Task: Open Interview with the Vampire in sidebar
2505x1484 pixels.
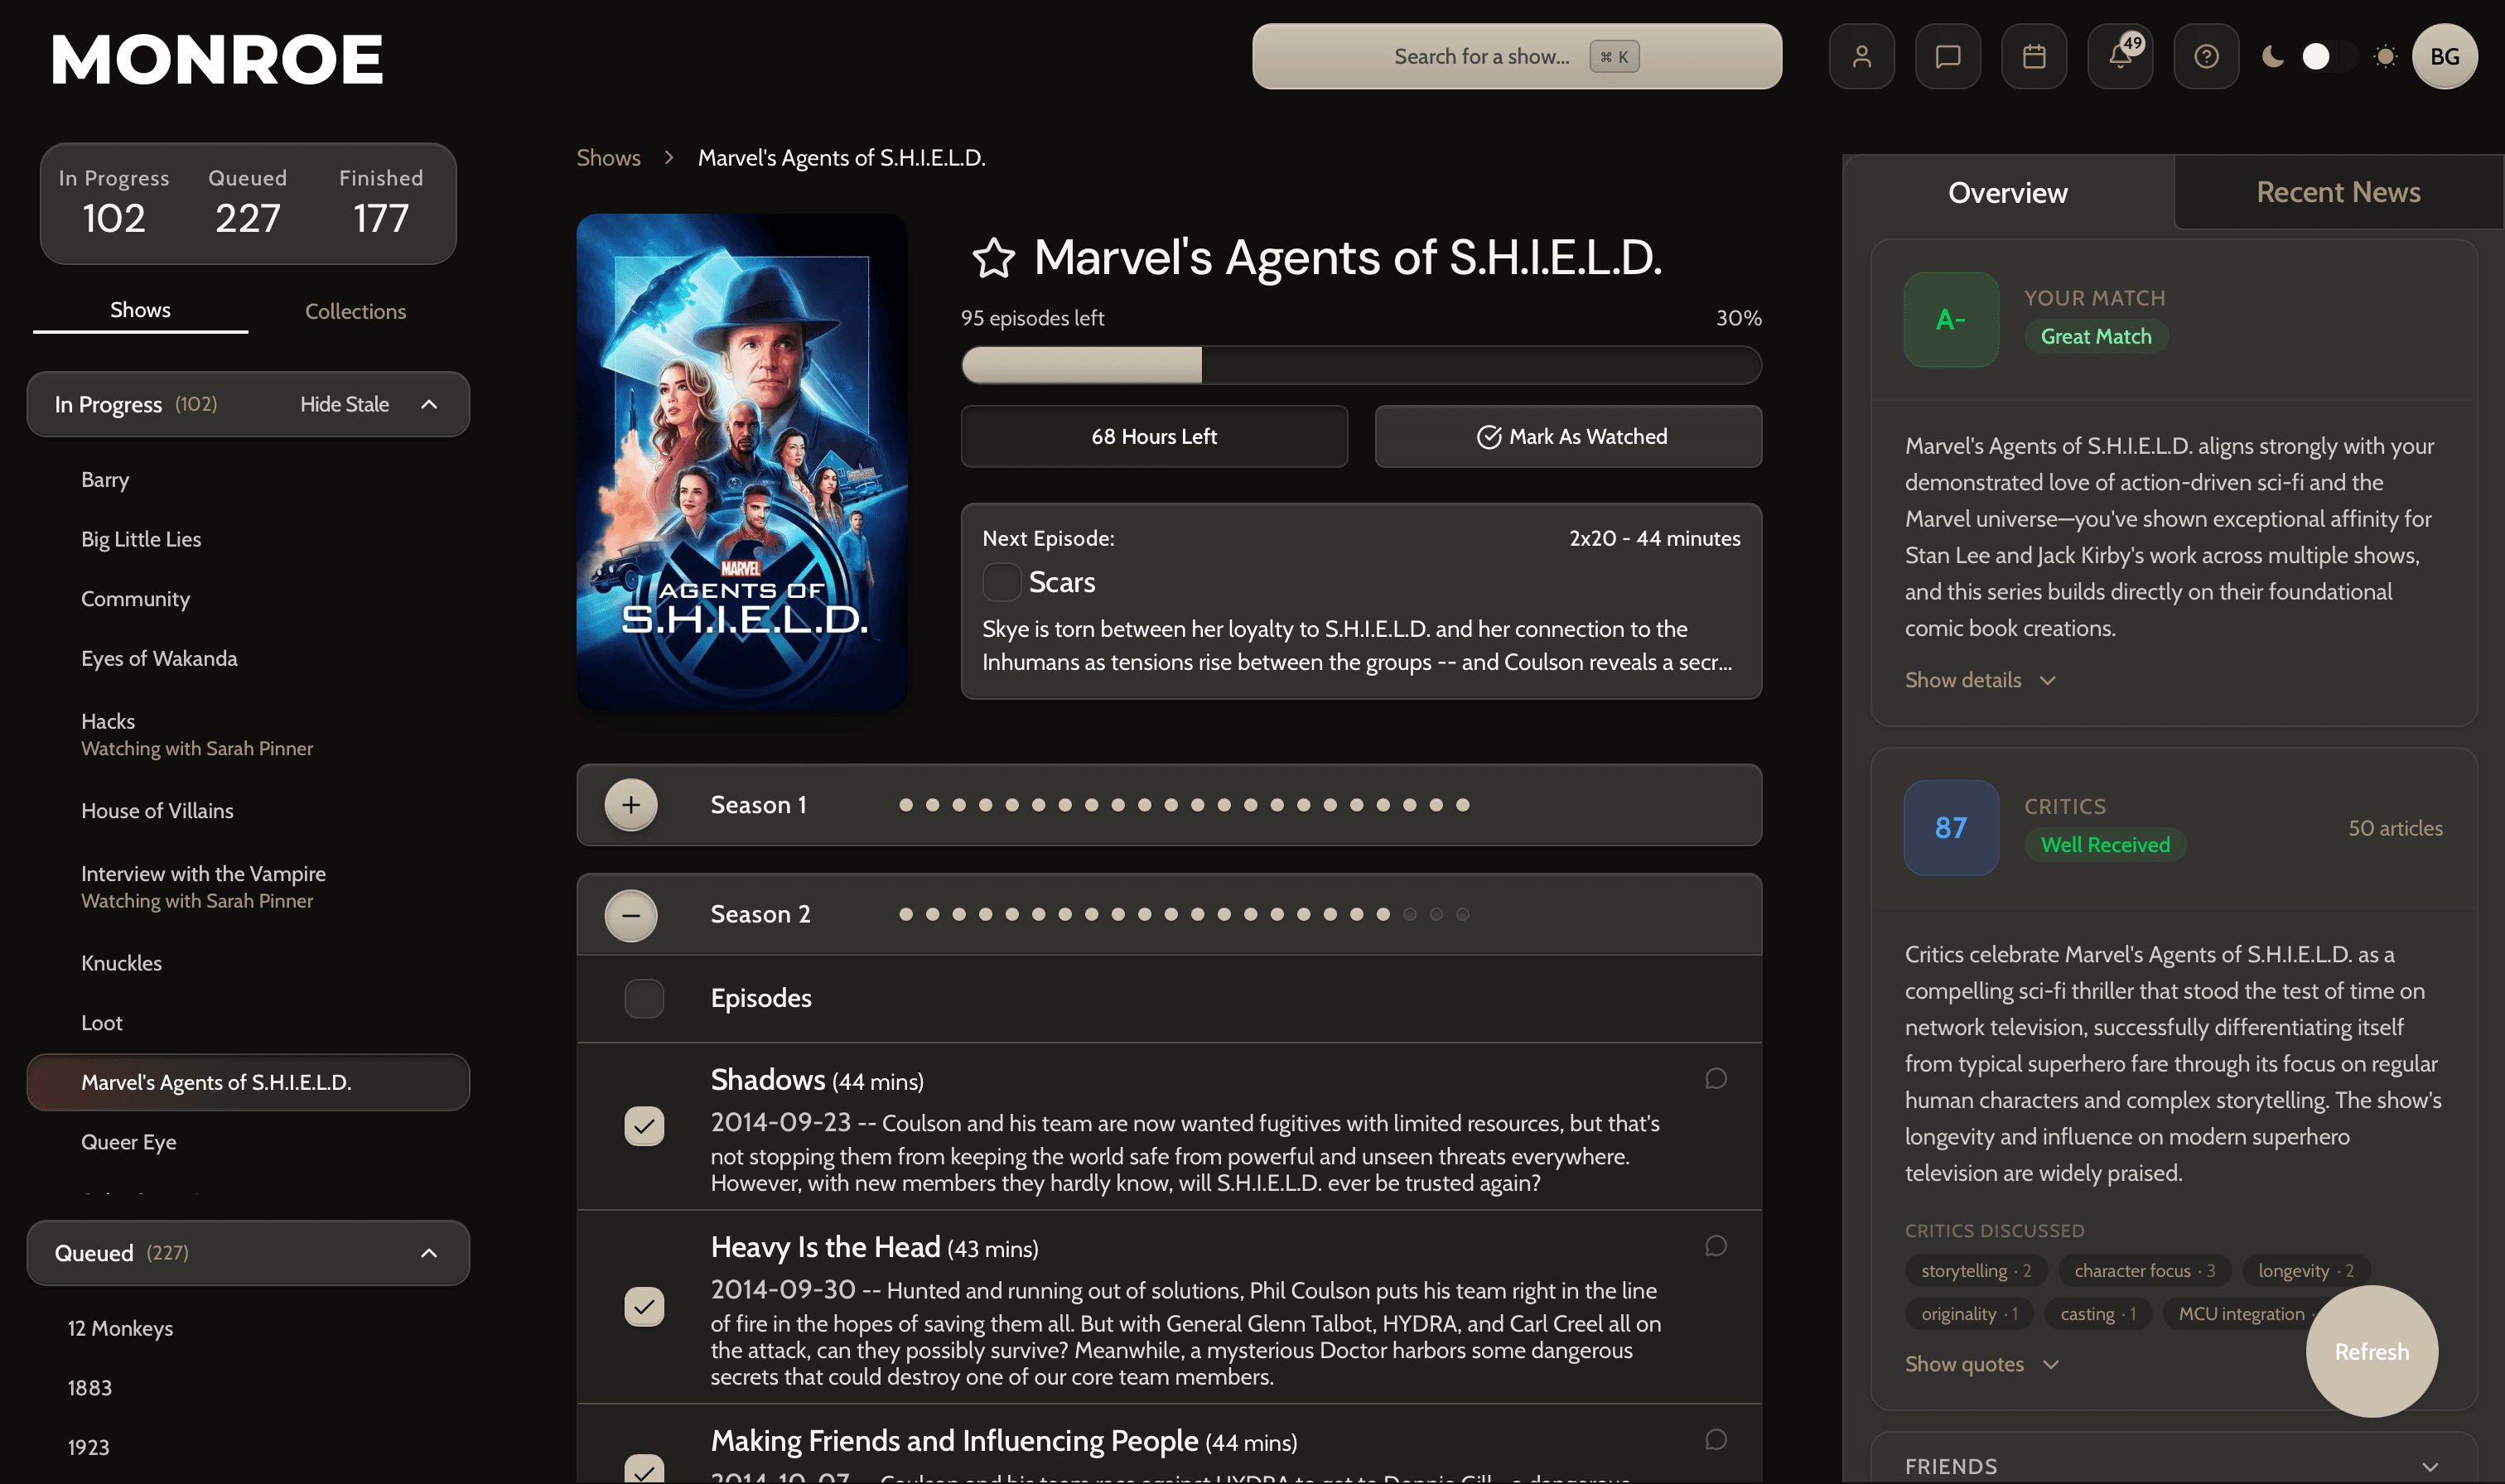Action: click(x=203, y=874)
